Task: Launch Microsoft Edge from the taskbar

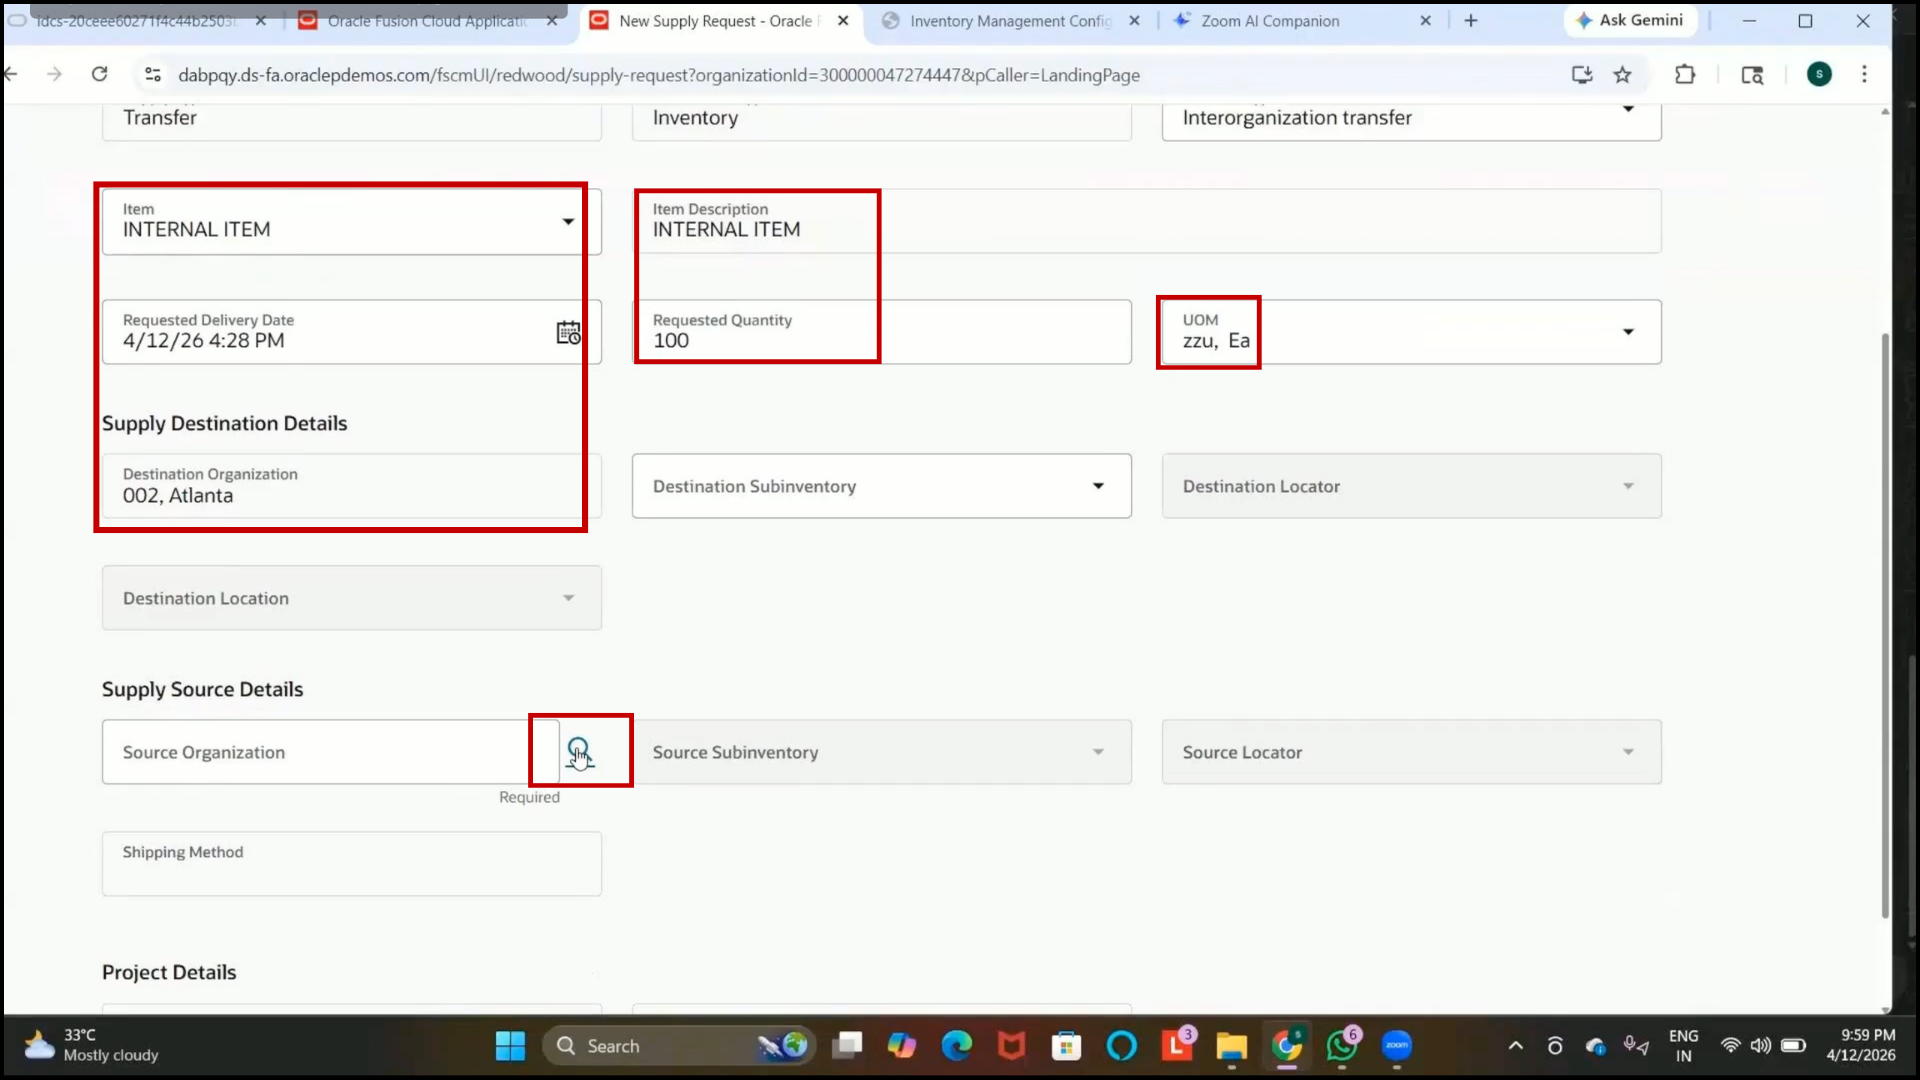Action: pos(957,1046)
